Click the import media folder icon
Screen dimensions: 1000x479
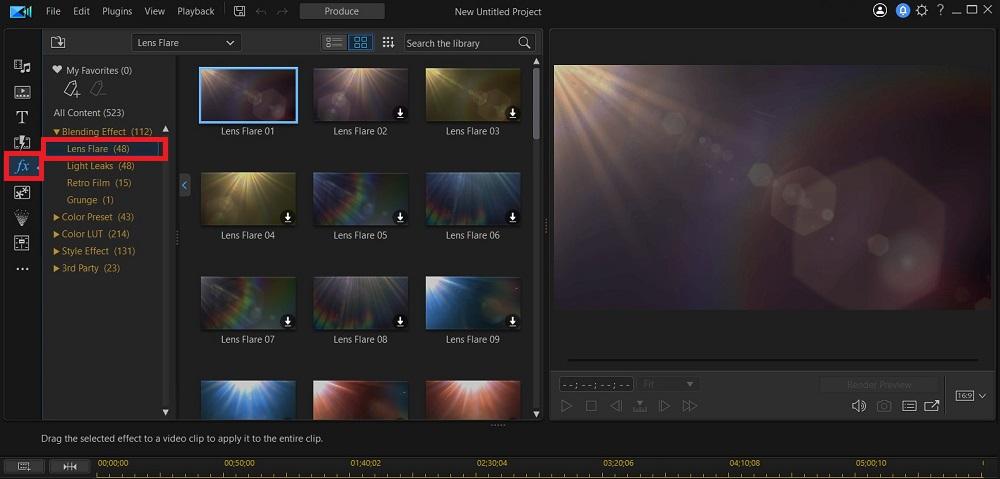coord(58,42)
